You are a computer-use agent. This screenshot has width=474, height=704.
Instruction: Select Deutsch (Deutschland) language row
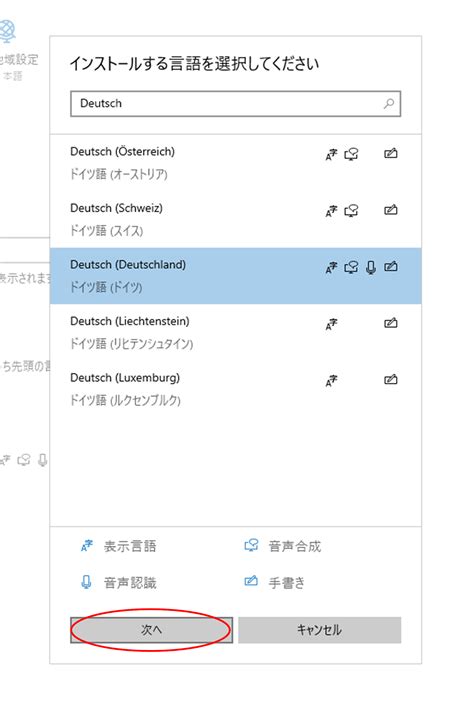[x=235, y=276]
